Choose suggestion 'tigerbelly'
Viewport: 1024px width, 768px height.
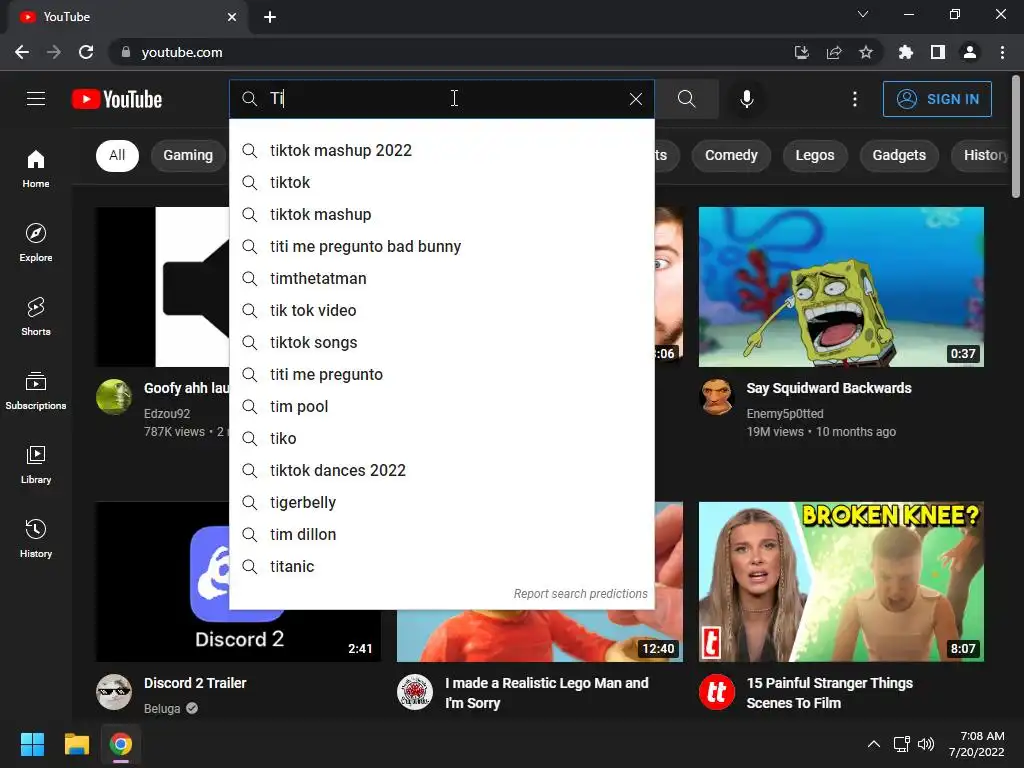point(441,502)
